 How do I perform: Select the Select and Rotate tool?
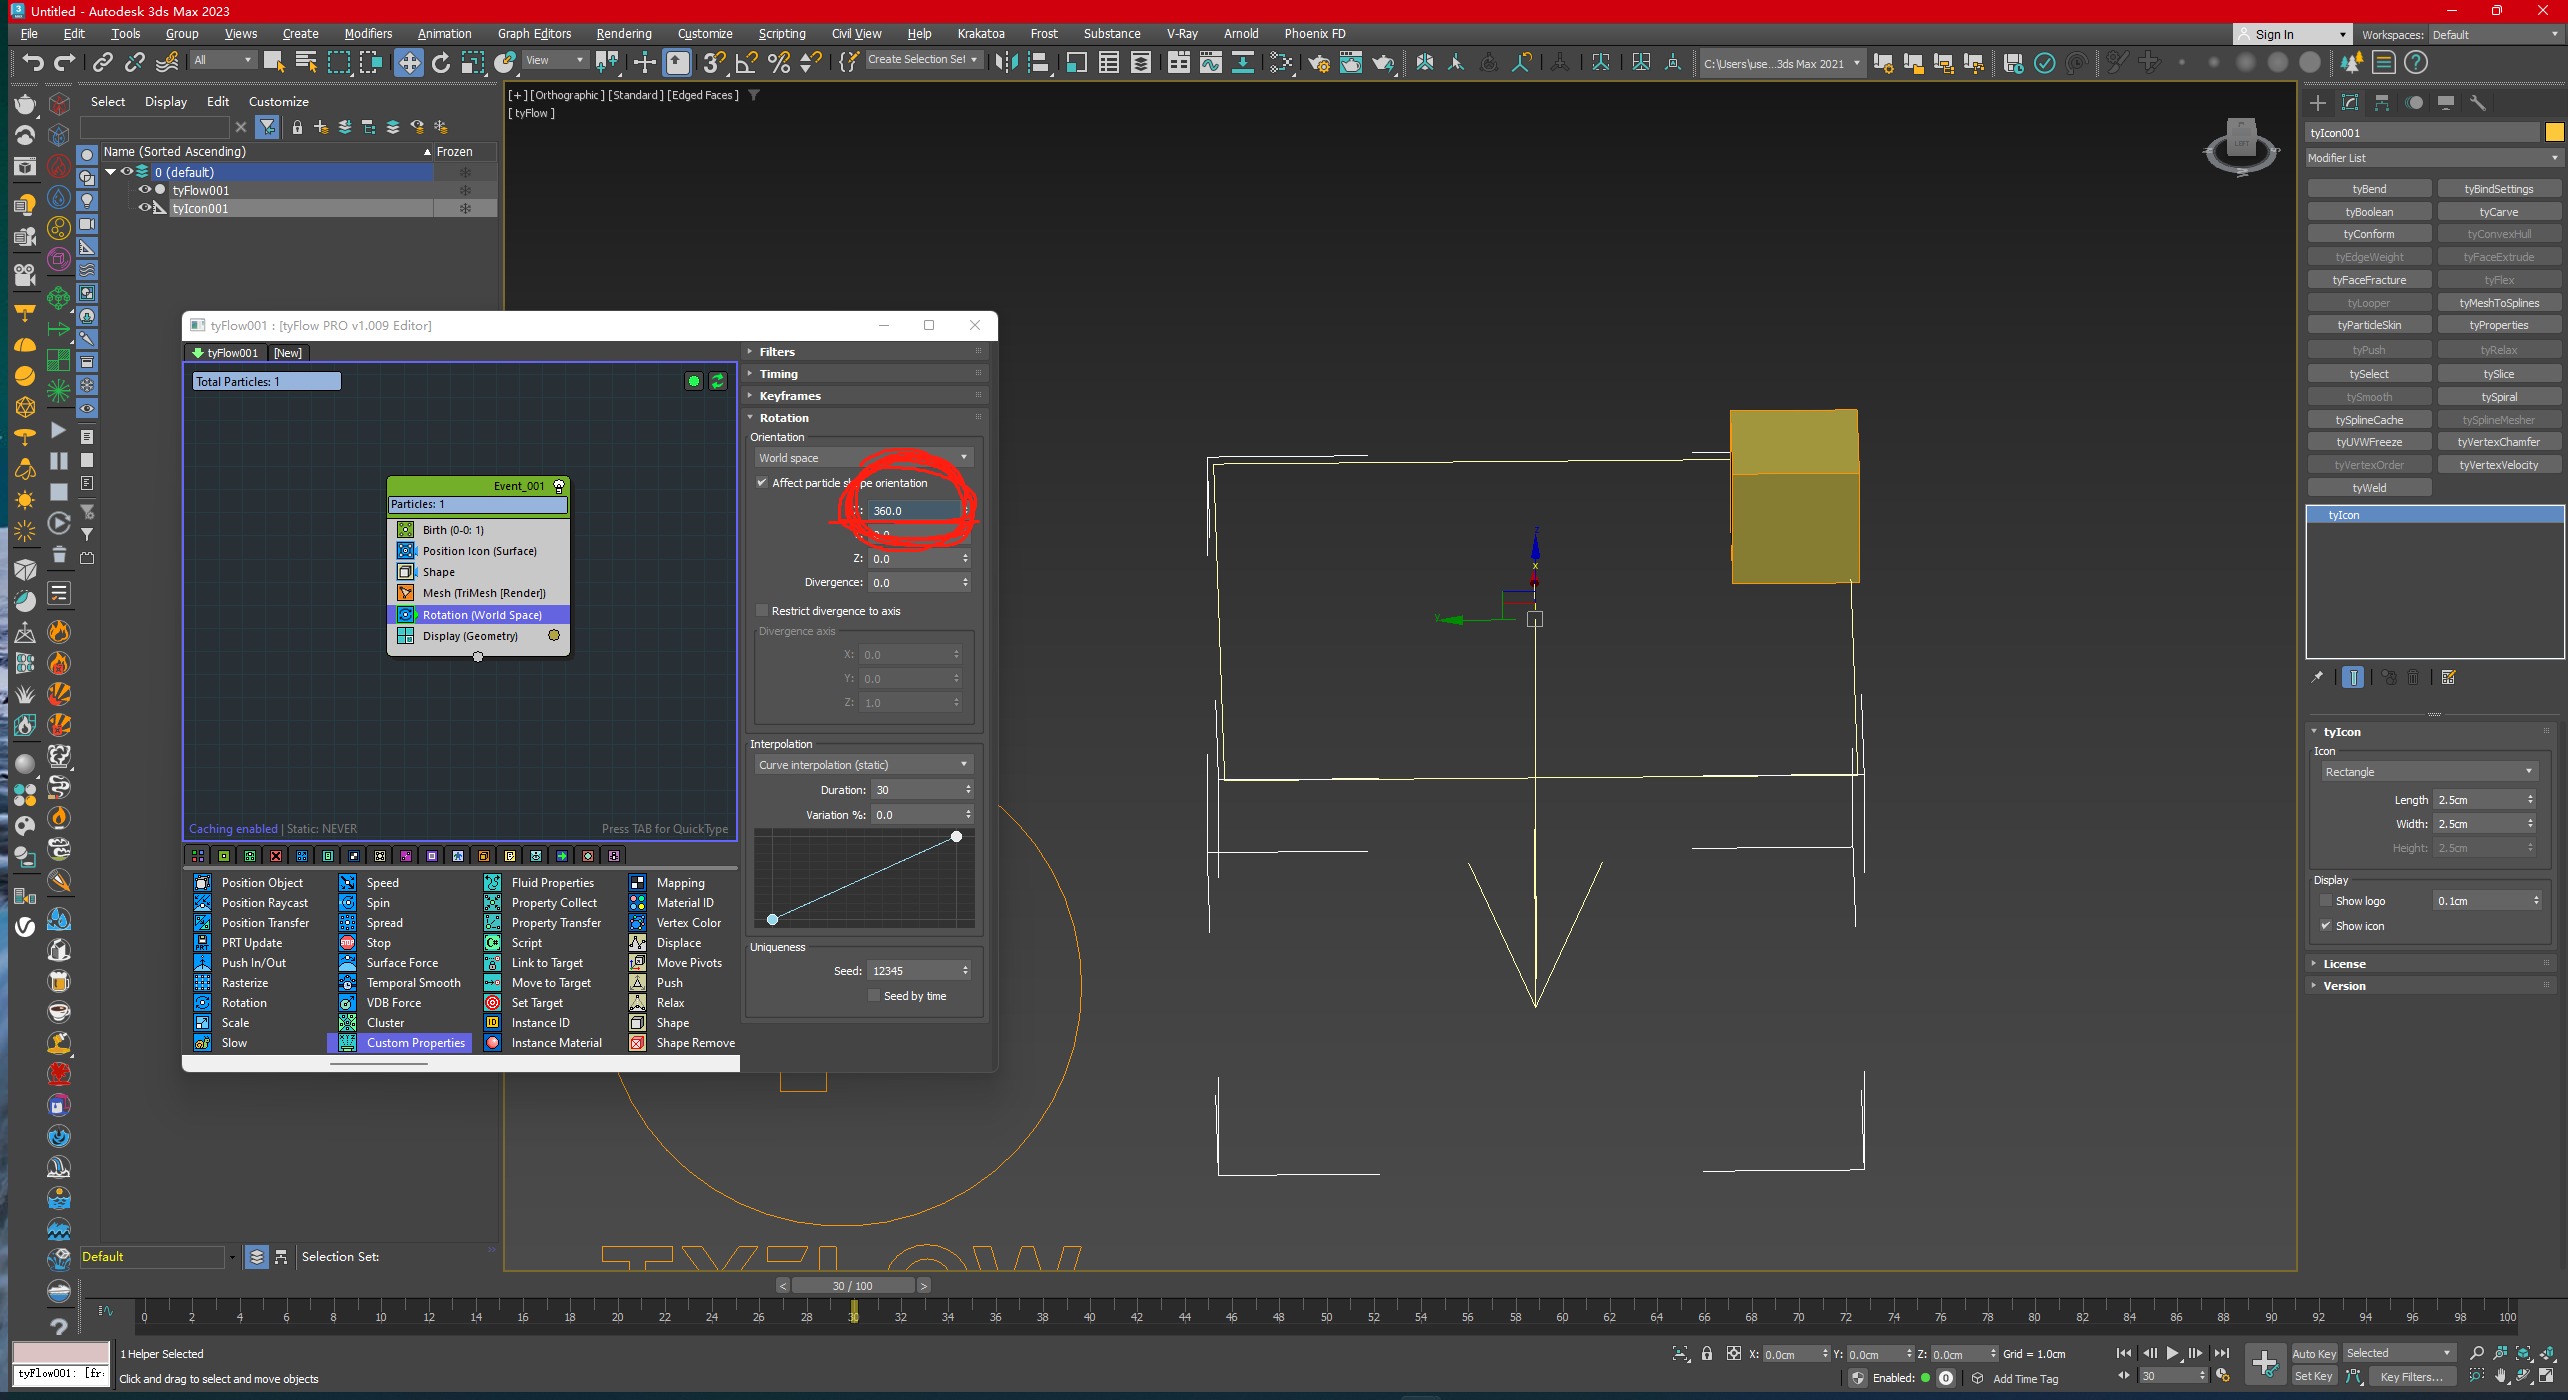tap(440, 63)
